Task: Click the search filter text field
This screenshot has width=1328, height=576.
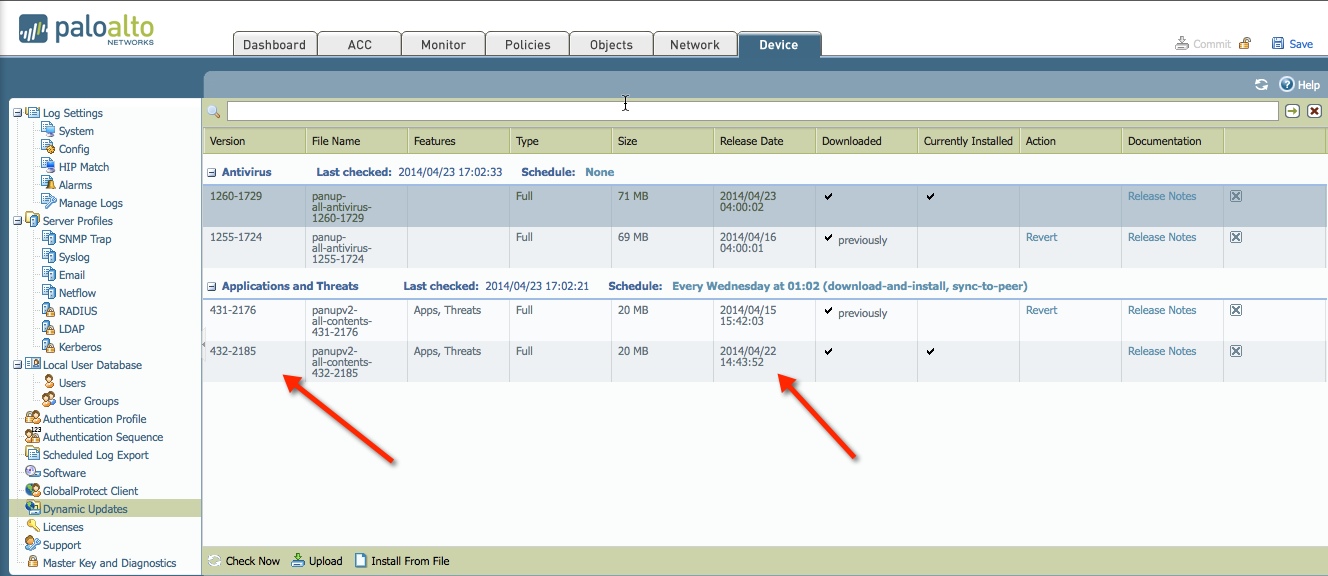Action: [750, 111]
